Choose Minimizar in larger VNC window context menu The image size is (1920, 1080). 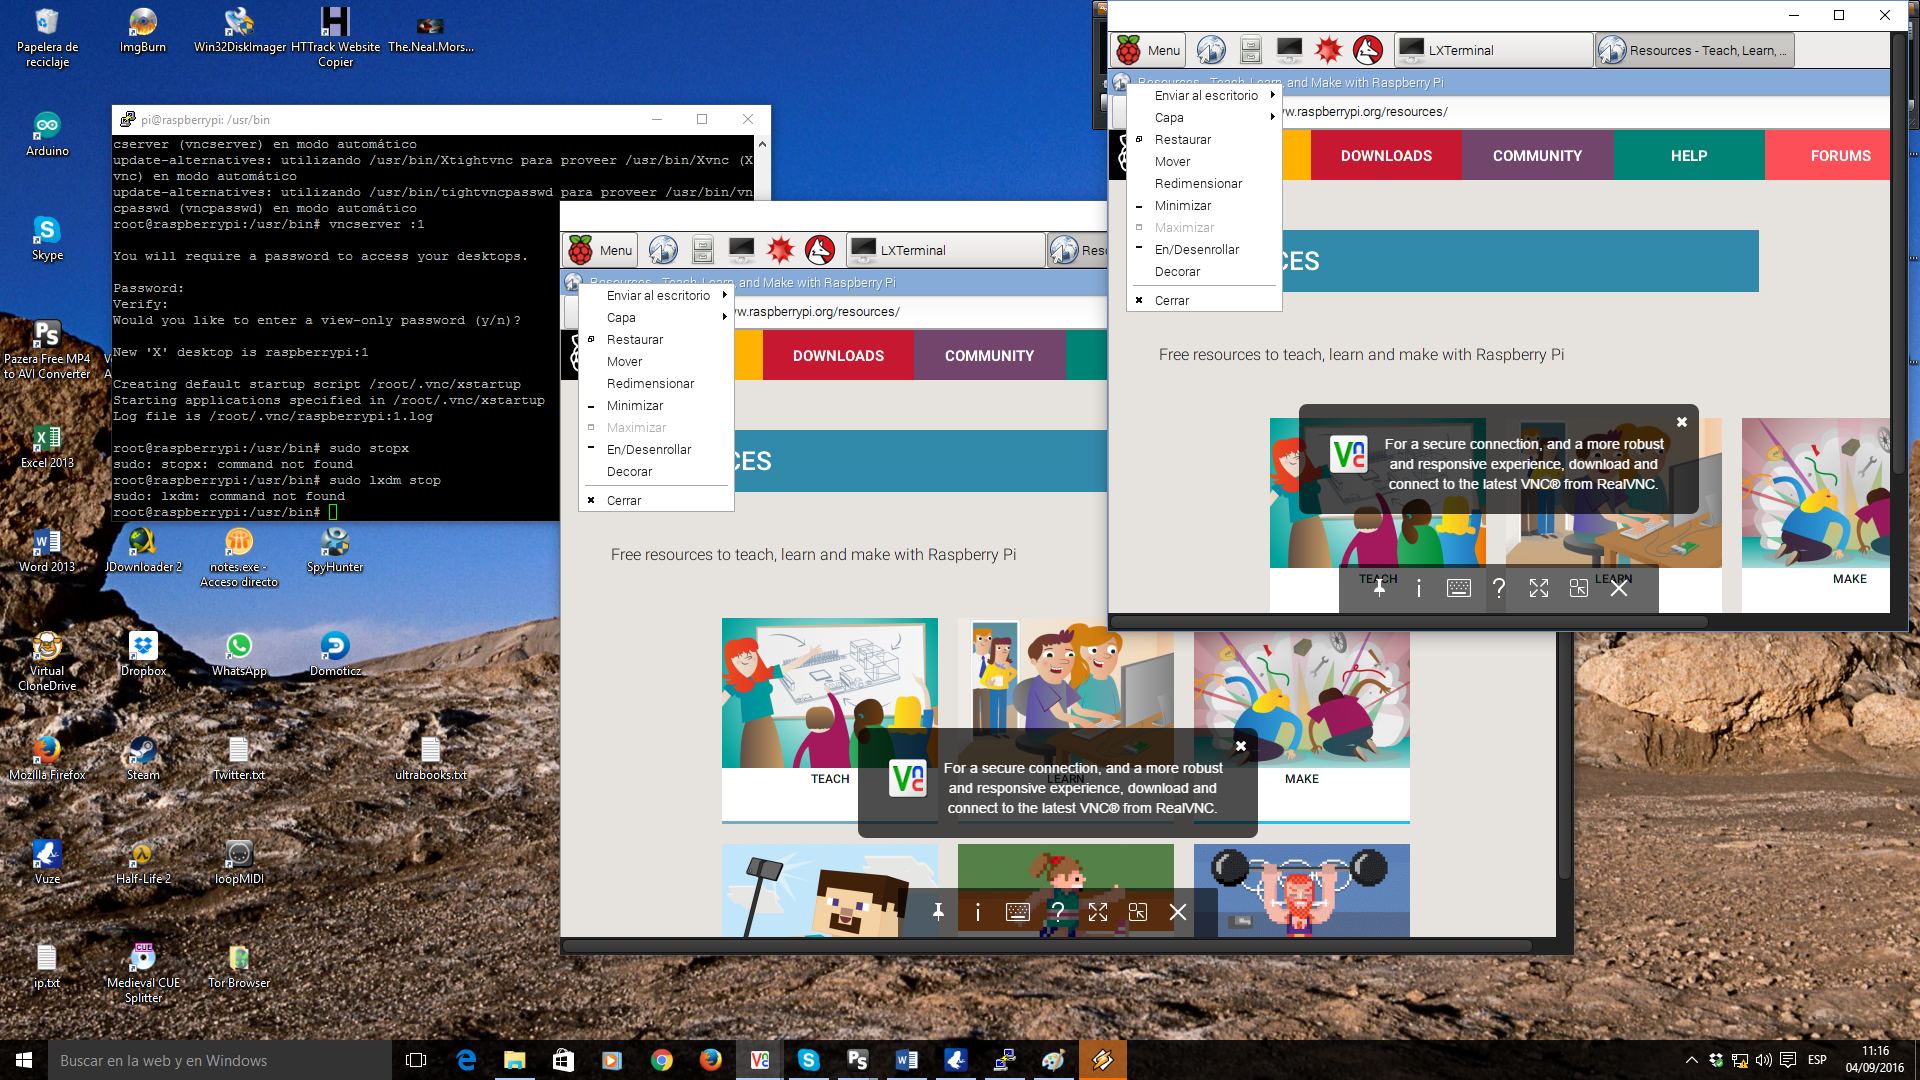pyautogui.click(x=656, y=405)
